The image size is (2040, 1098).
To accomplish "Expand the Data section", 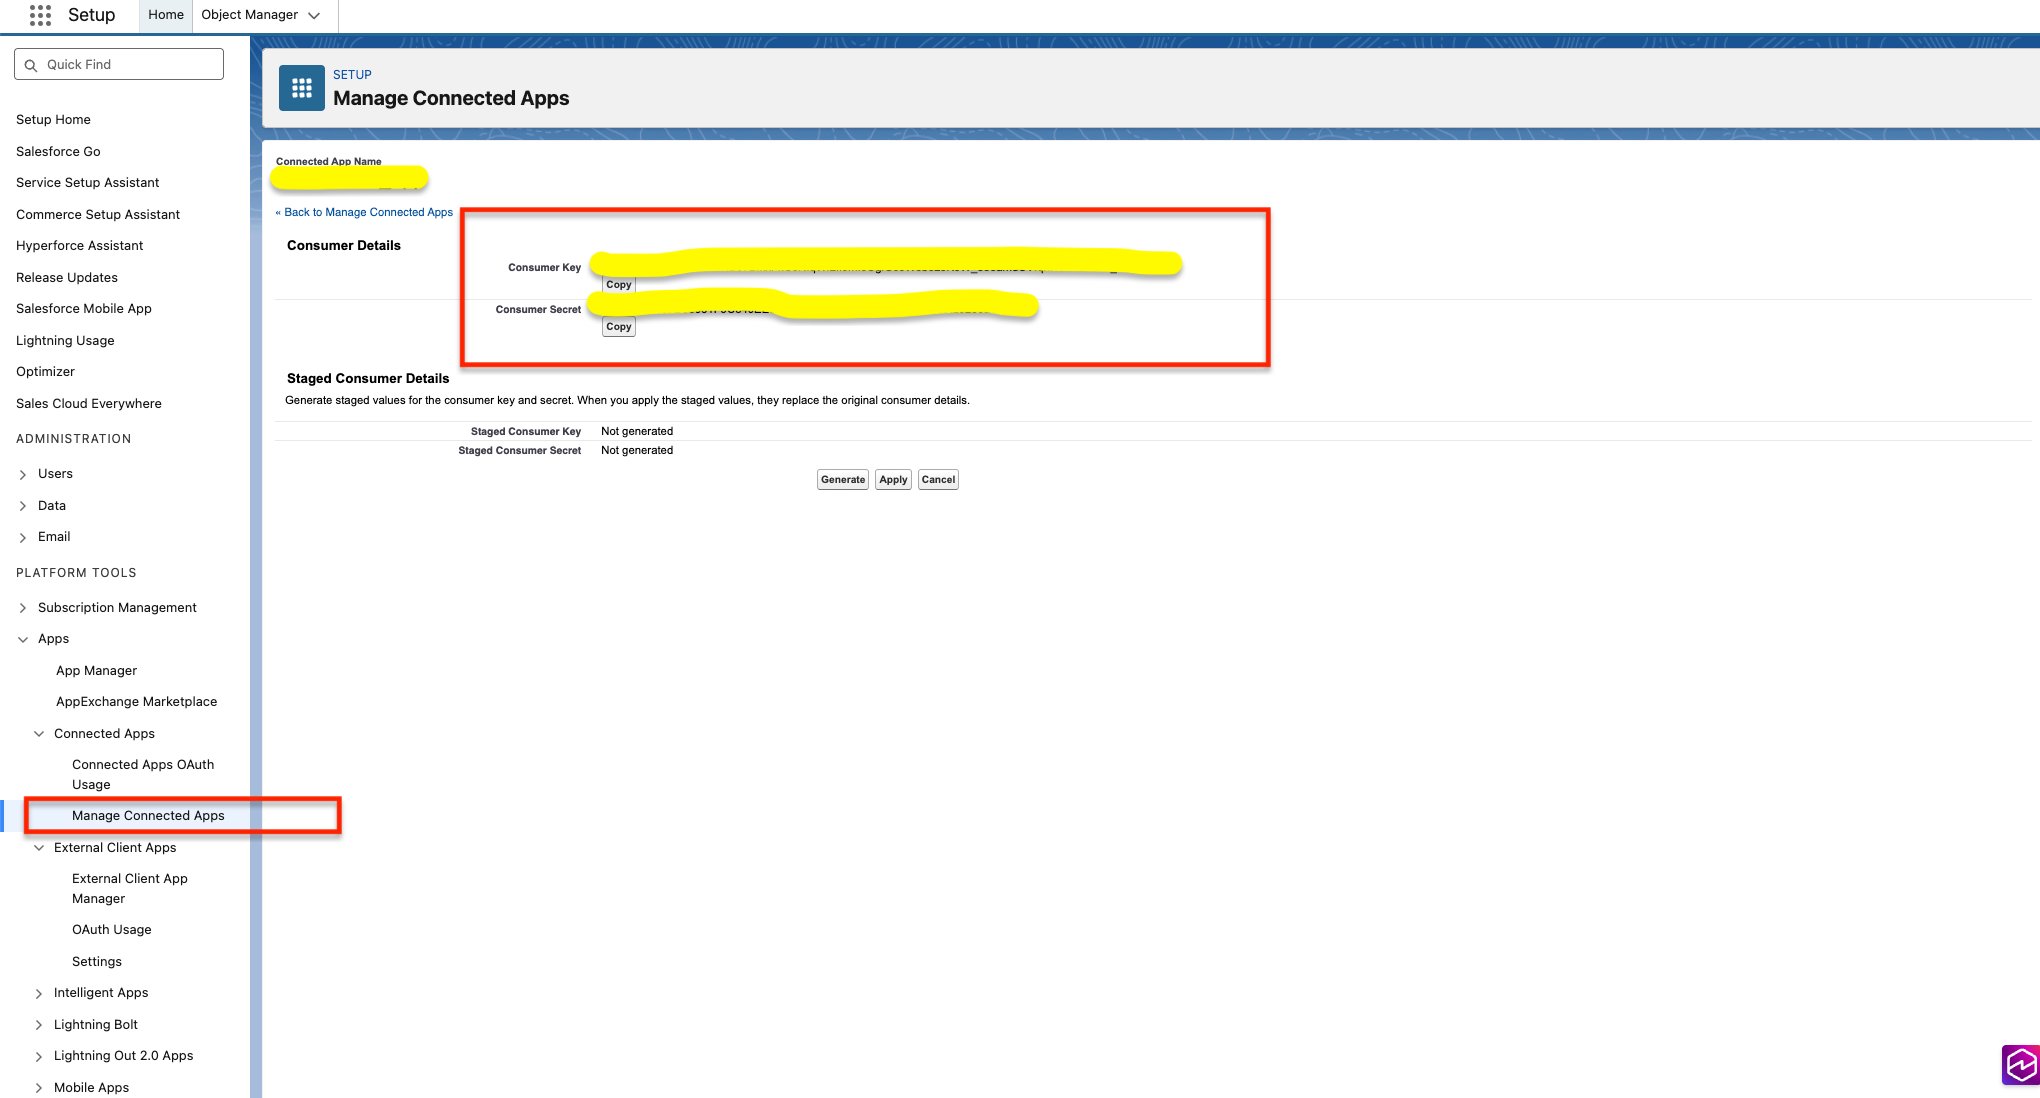I will coord(23,506).
